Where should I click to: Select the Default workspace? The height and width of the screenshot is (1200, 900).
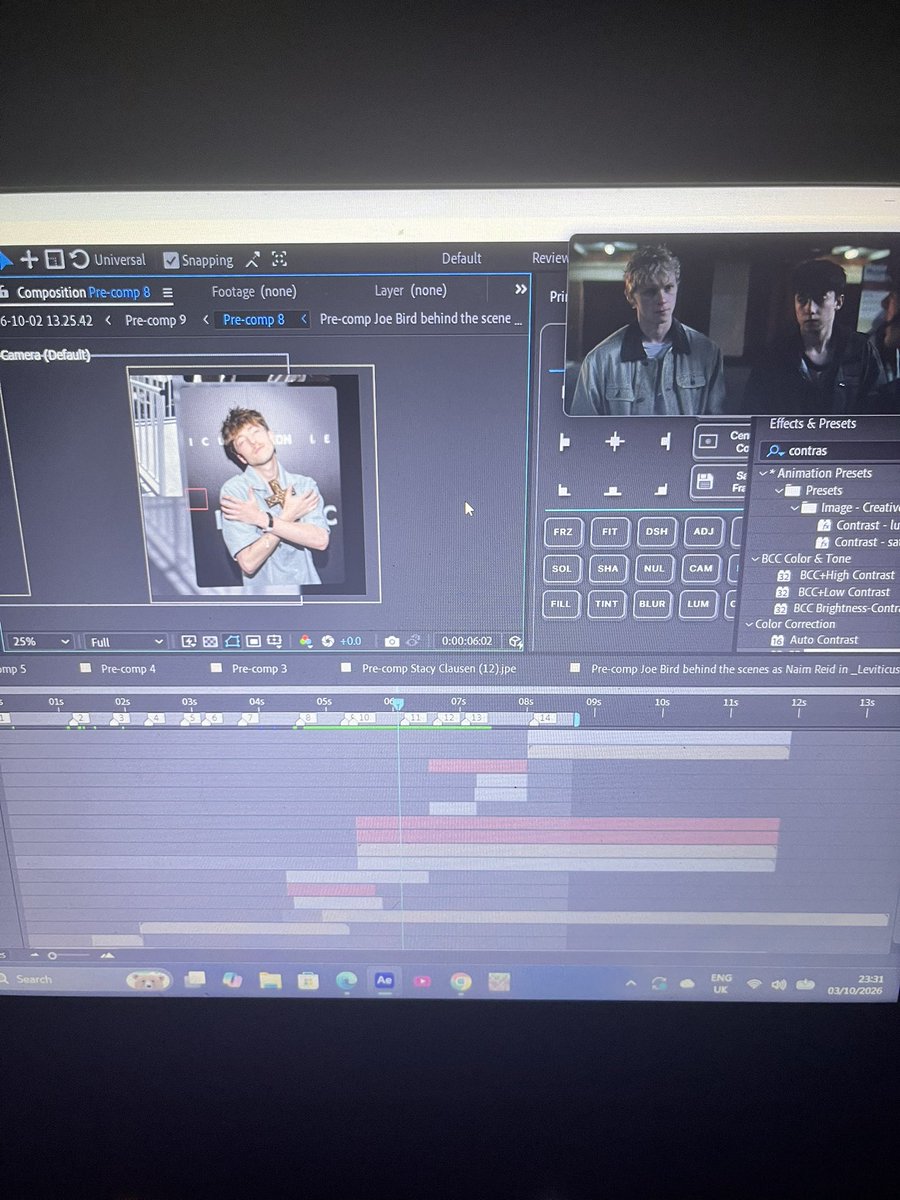(x=461, y=258)
